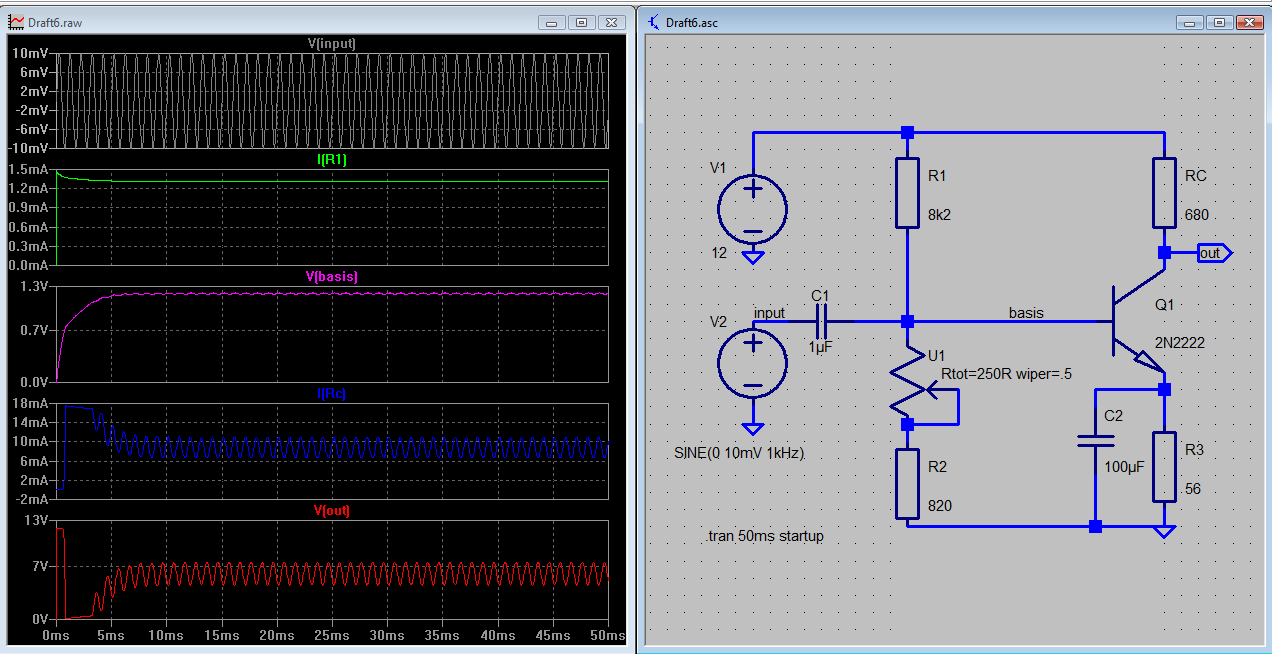Select the R3 emitter resistor body
The image size is (1272, 654).
click(1164, 466)
